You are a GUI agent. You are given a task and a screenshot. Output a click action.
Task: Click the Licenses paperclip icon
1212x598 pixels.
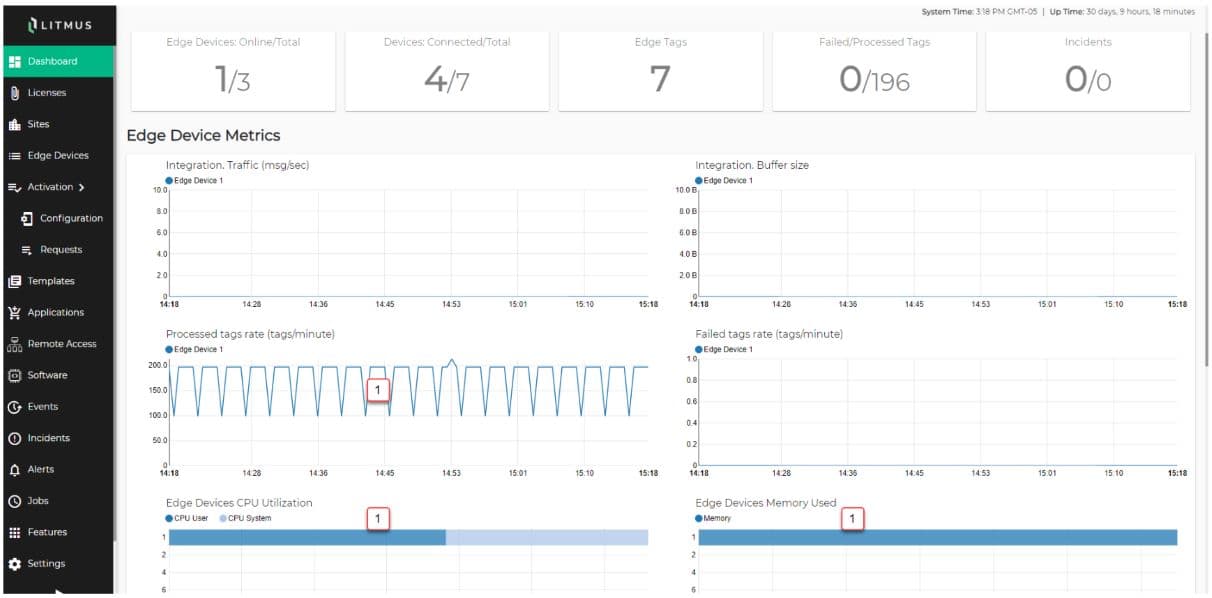pyautogui.click(x=15, y=93)
